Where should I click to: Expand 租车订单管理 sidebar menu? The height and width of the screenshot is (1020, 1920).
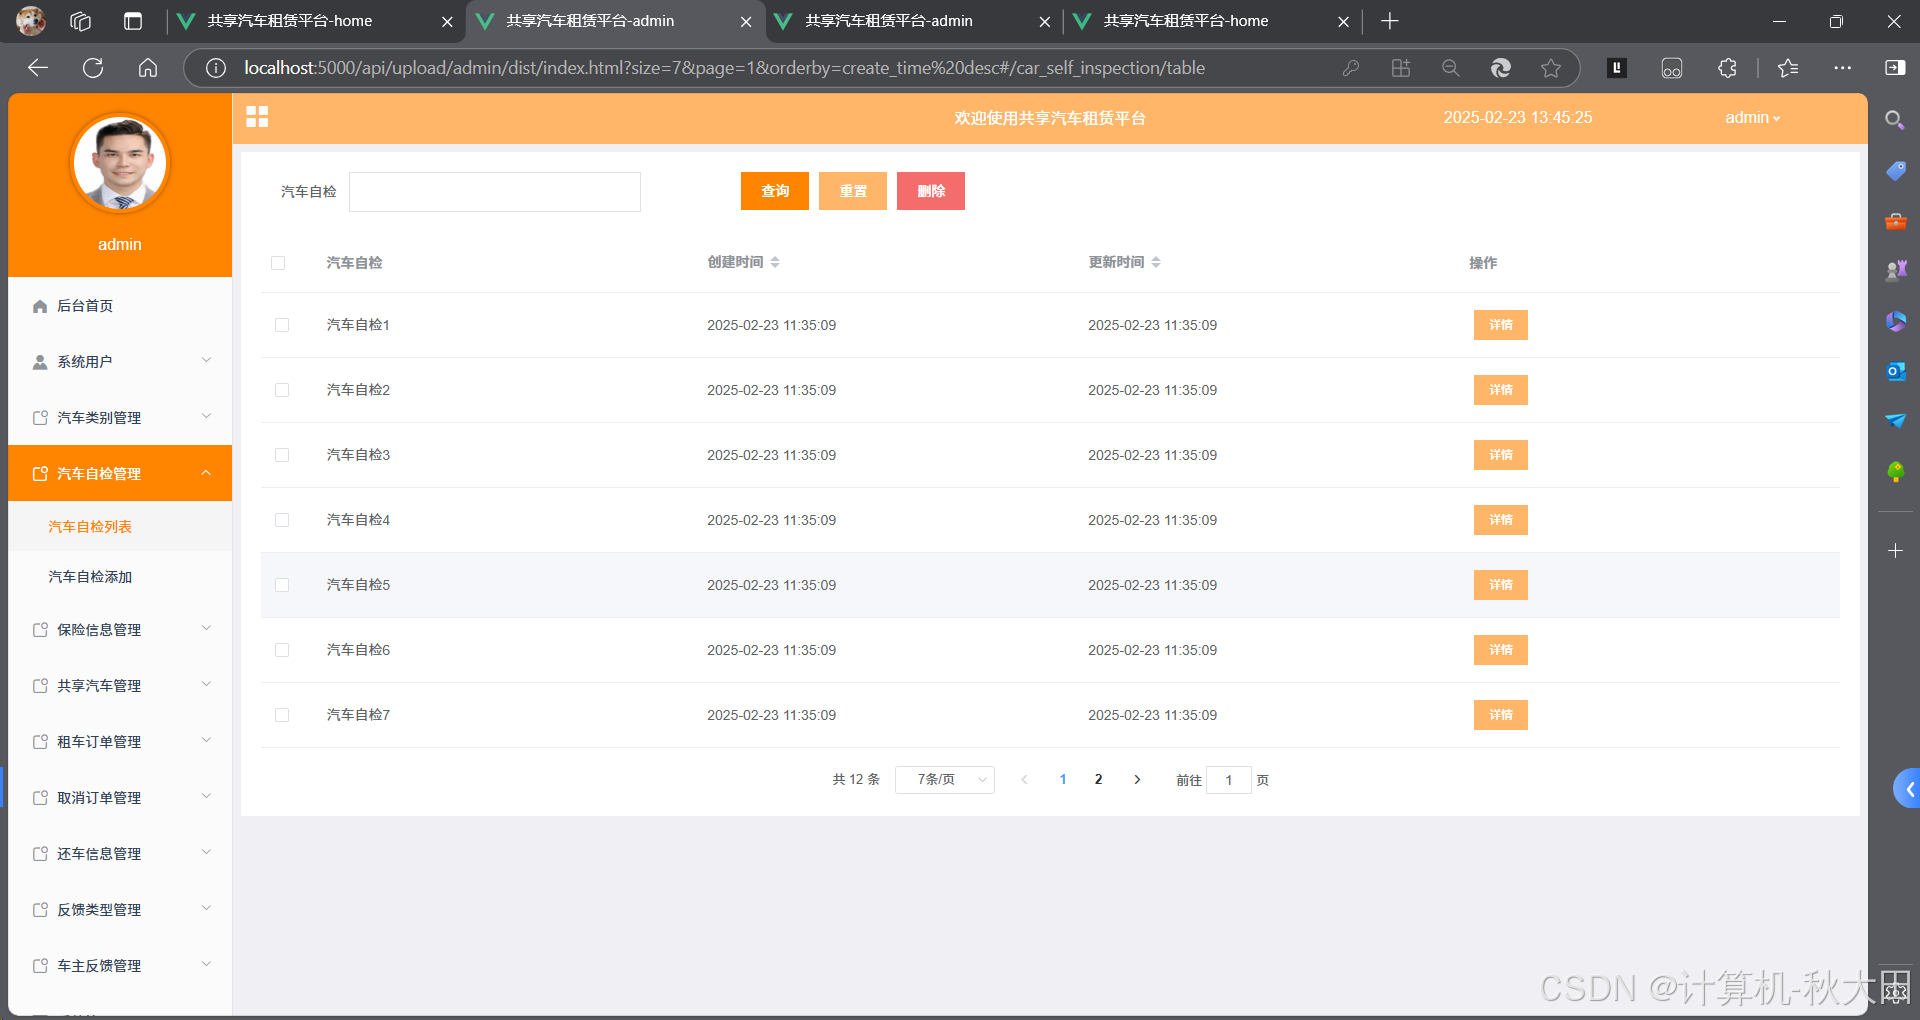(120, 741)
